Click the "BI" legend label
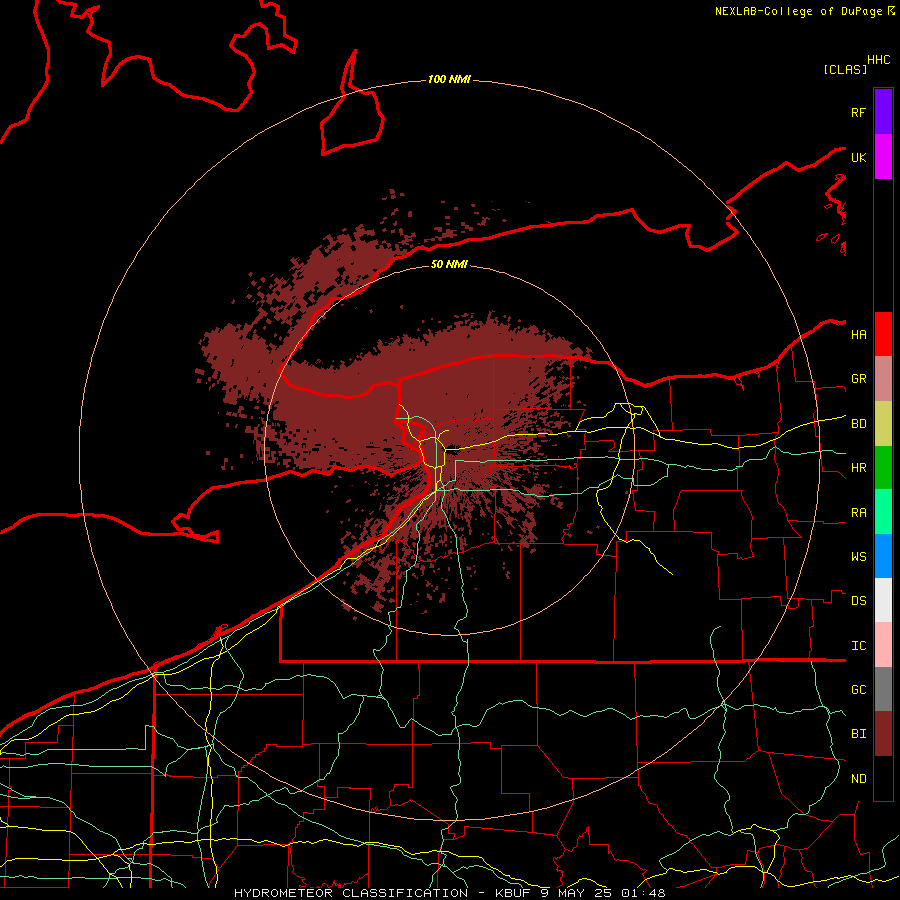The height and width of the screenshot is (900, 900). pyautogui.click(x=858, y=734)
